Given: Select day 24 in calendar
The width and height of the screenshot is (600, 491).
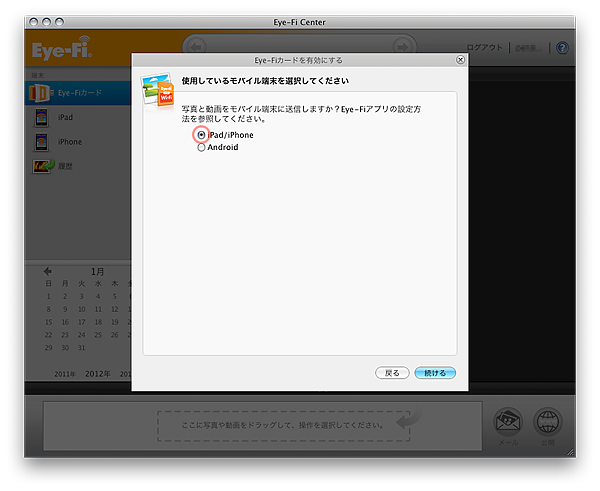Looking at the screenshot, I should coord(82,335).
